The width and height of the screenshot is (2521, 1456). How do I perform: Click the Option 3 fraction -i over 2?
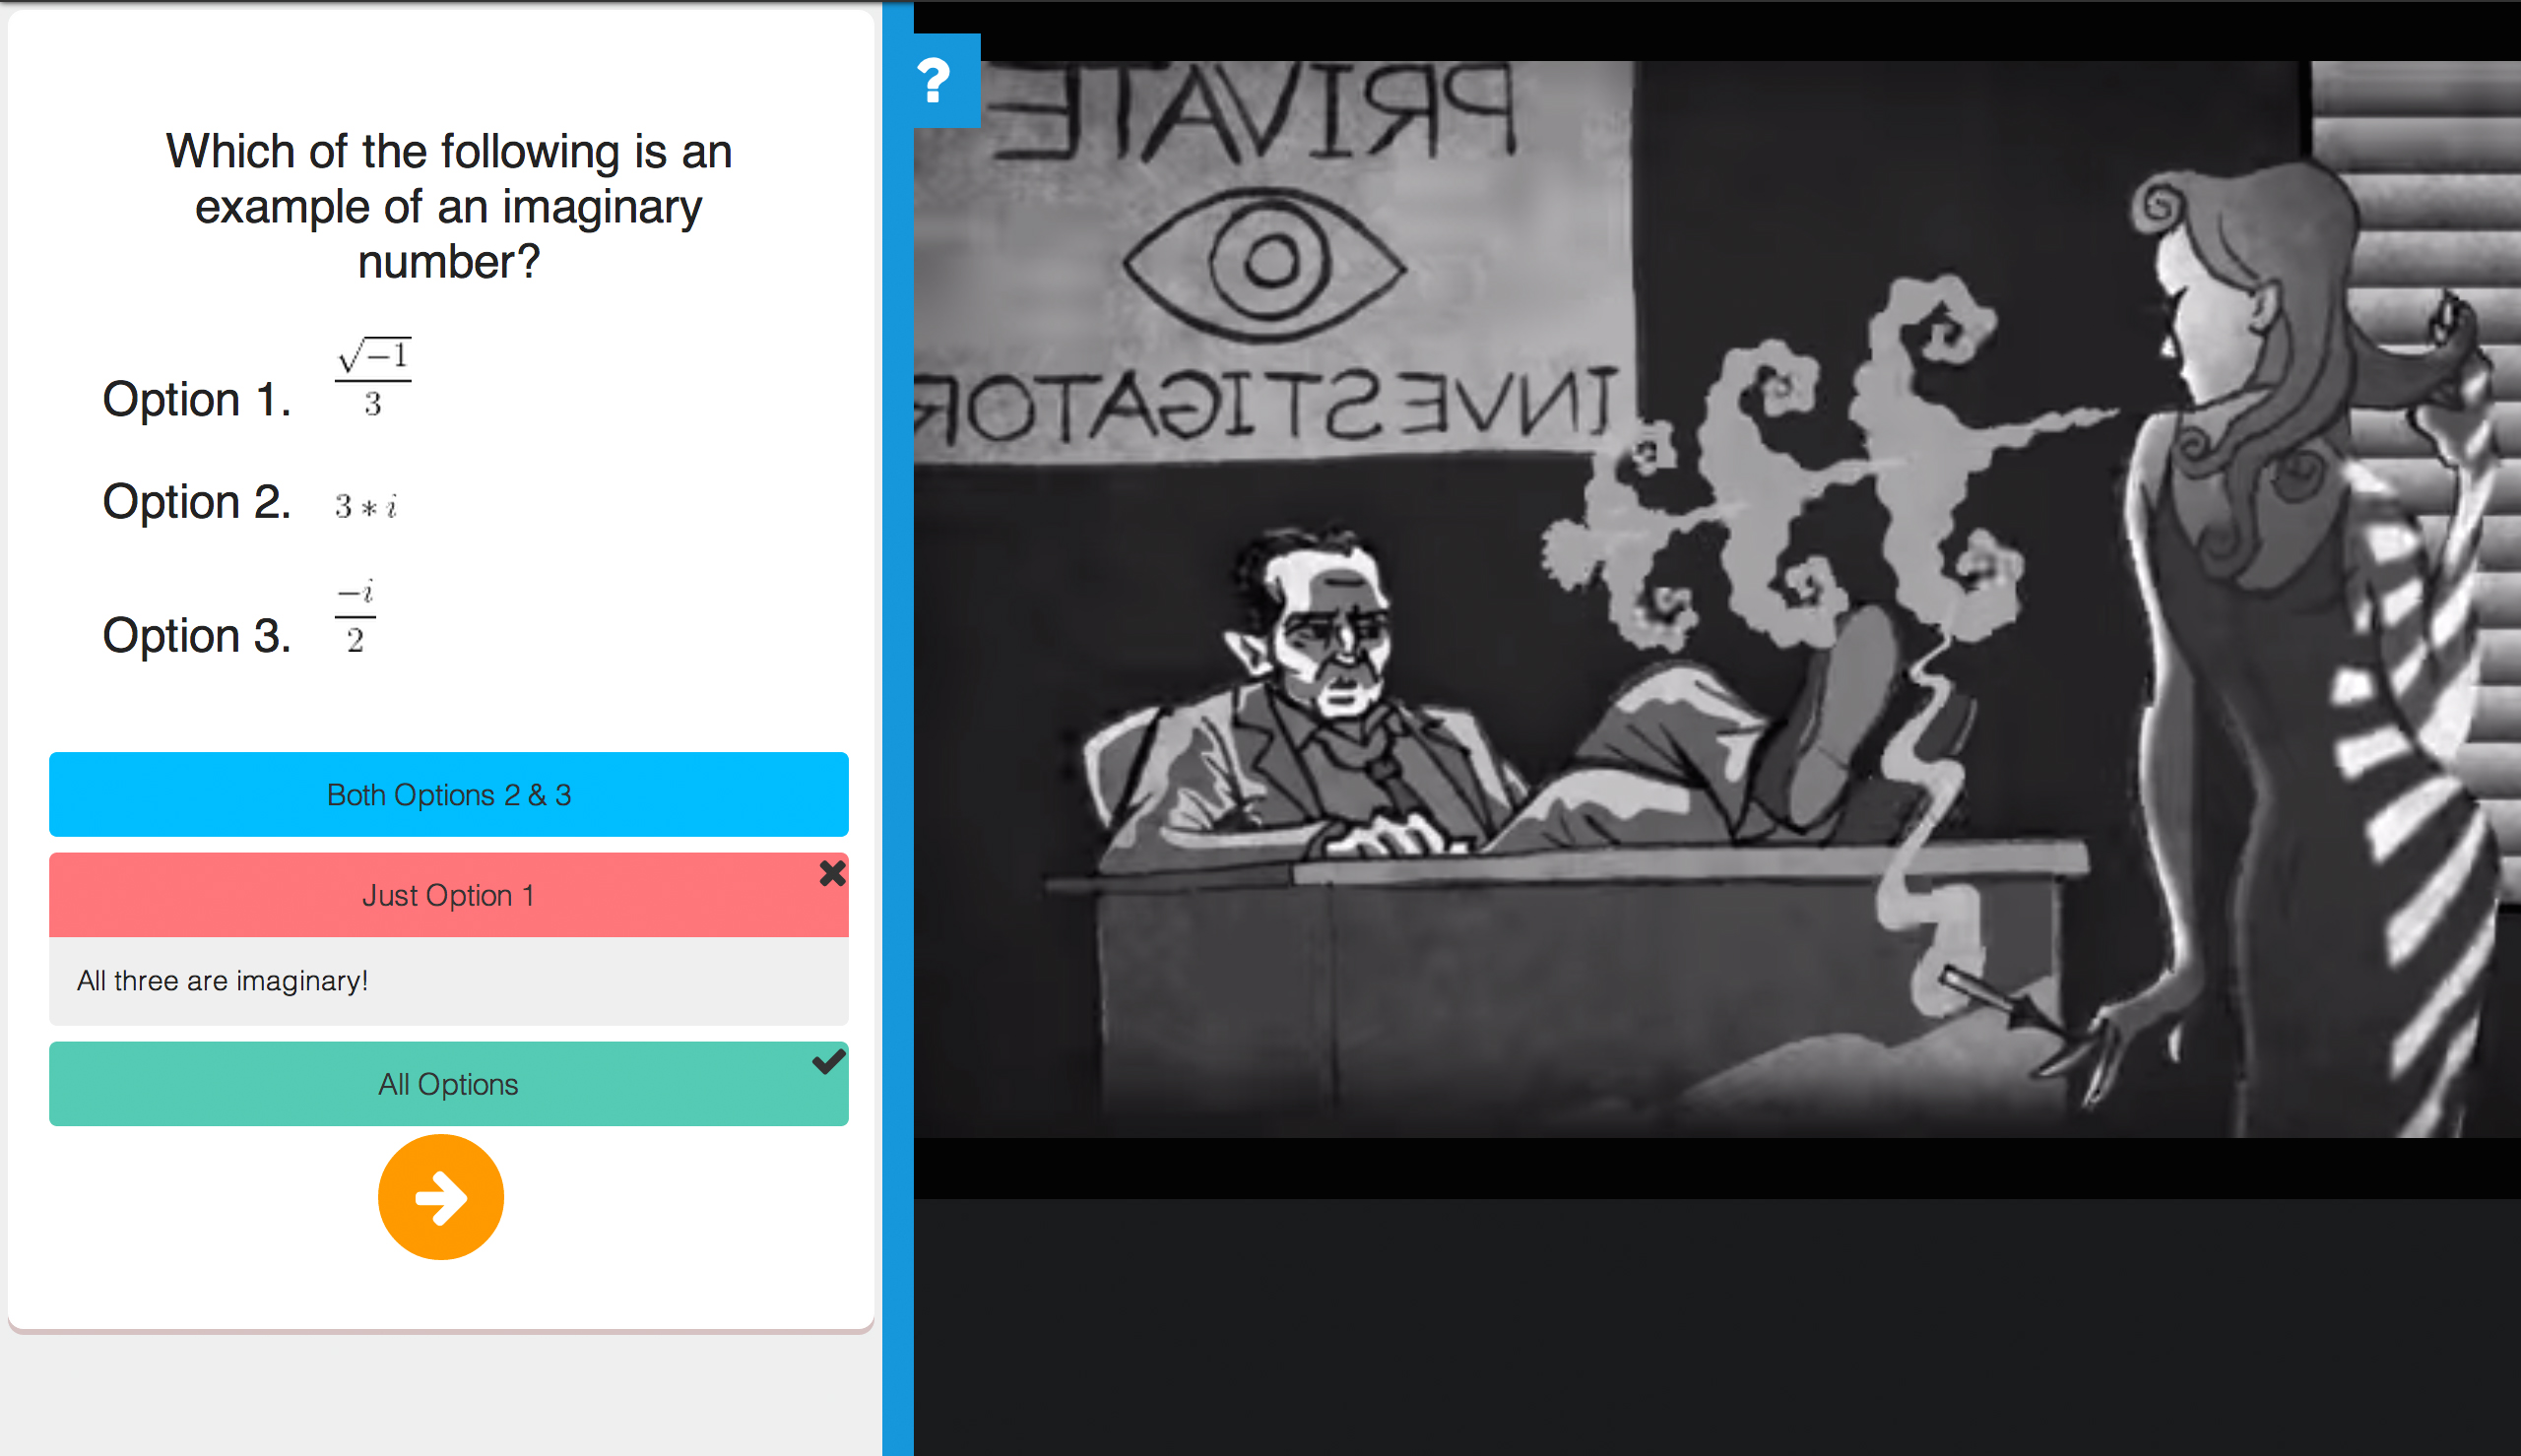pos(355,616)
